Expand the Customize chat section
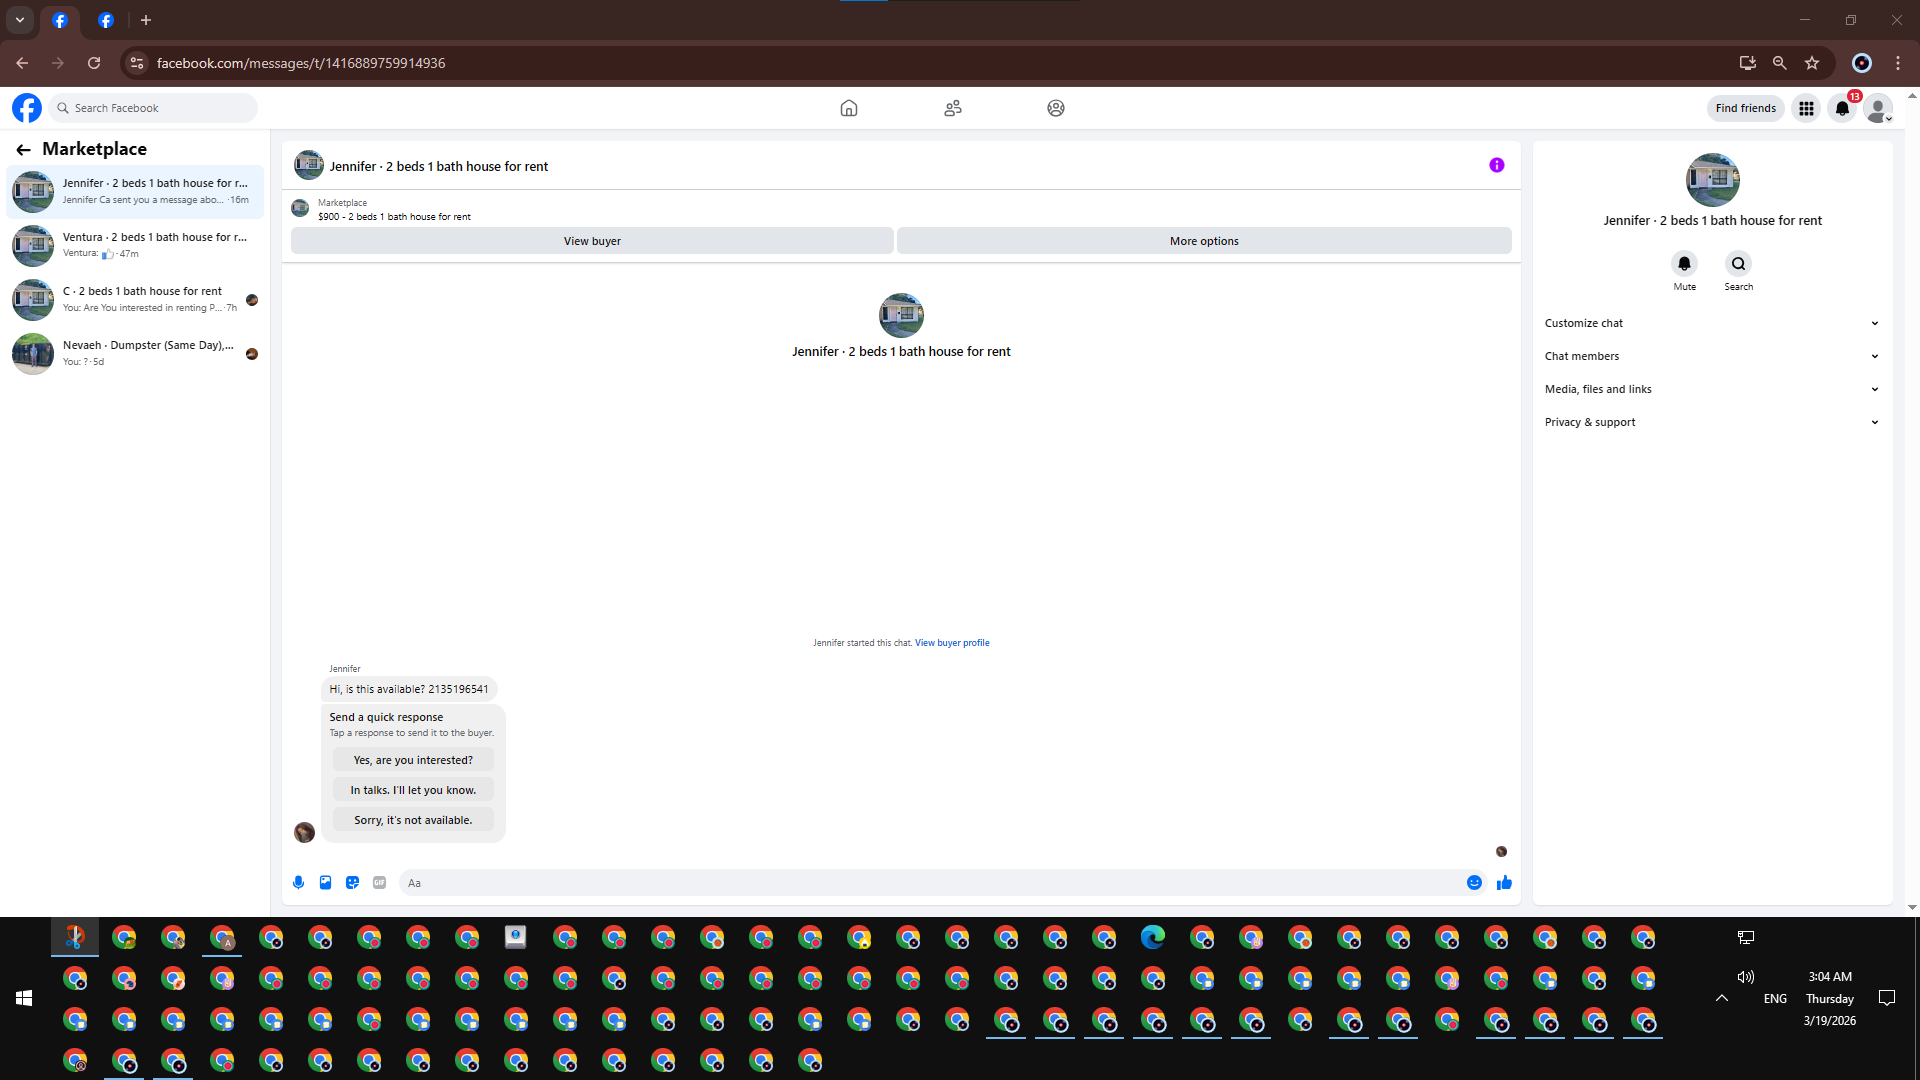1920x1080 pixels. (1711, 323)
